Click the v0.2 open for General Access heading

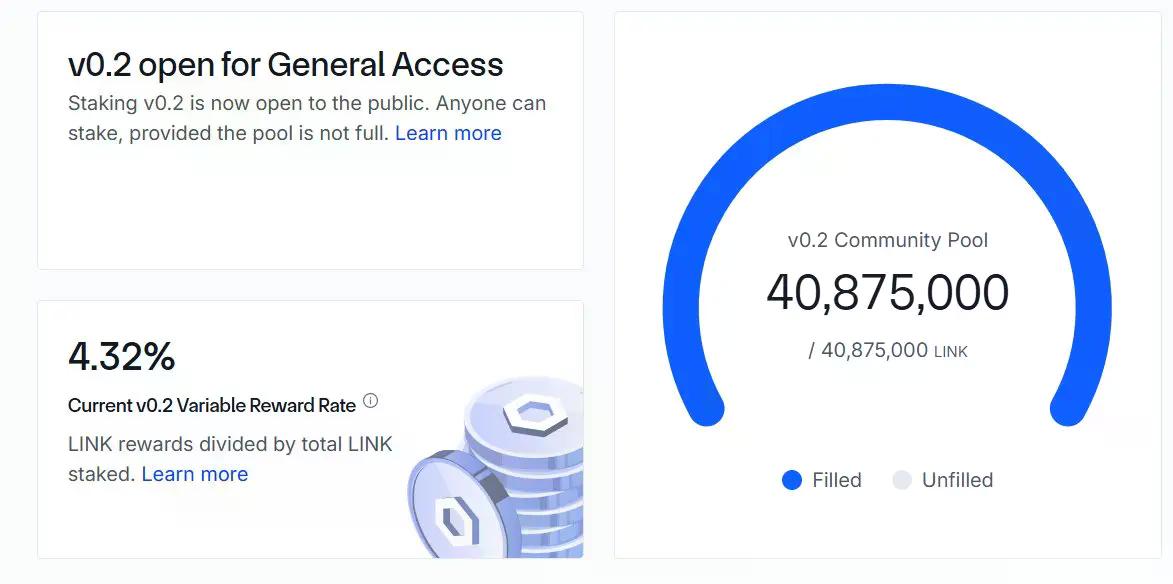(285, 64)
